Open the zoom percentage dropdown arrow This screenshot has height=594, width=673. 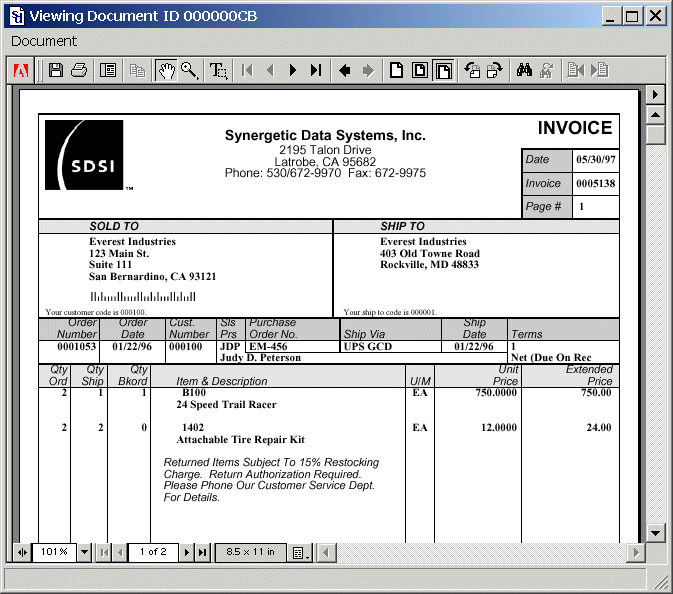tap(84, 552)
